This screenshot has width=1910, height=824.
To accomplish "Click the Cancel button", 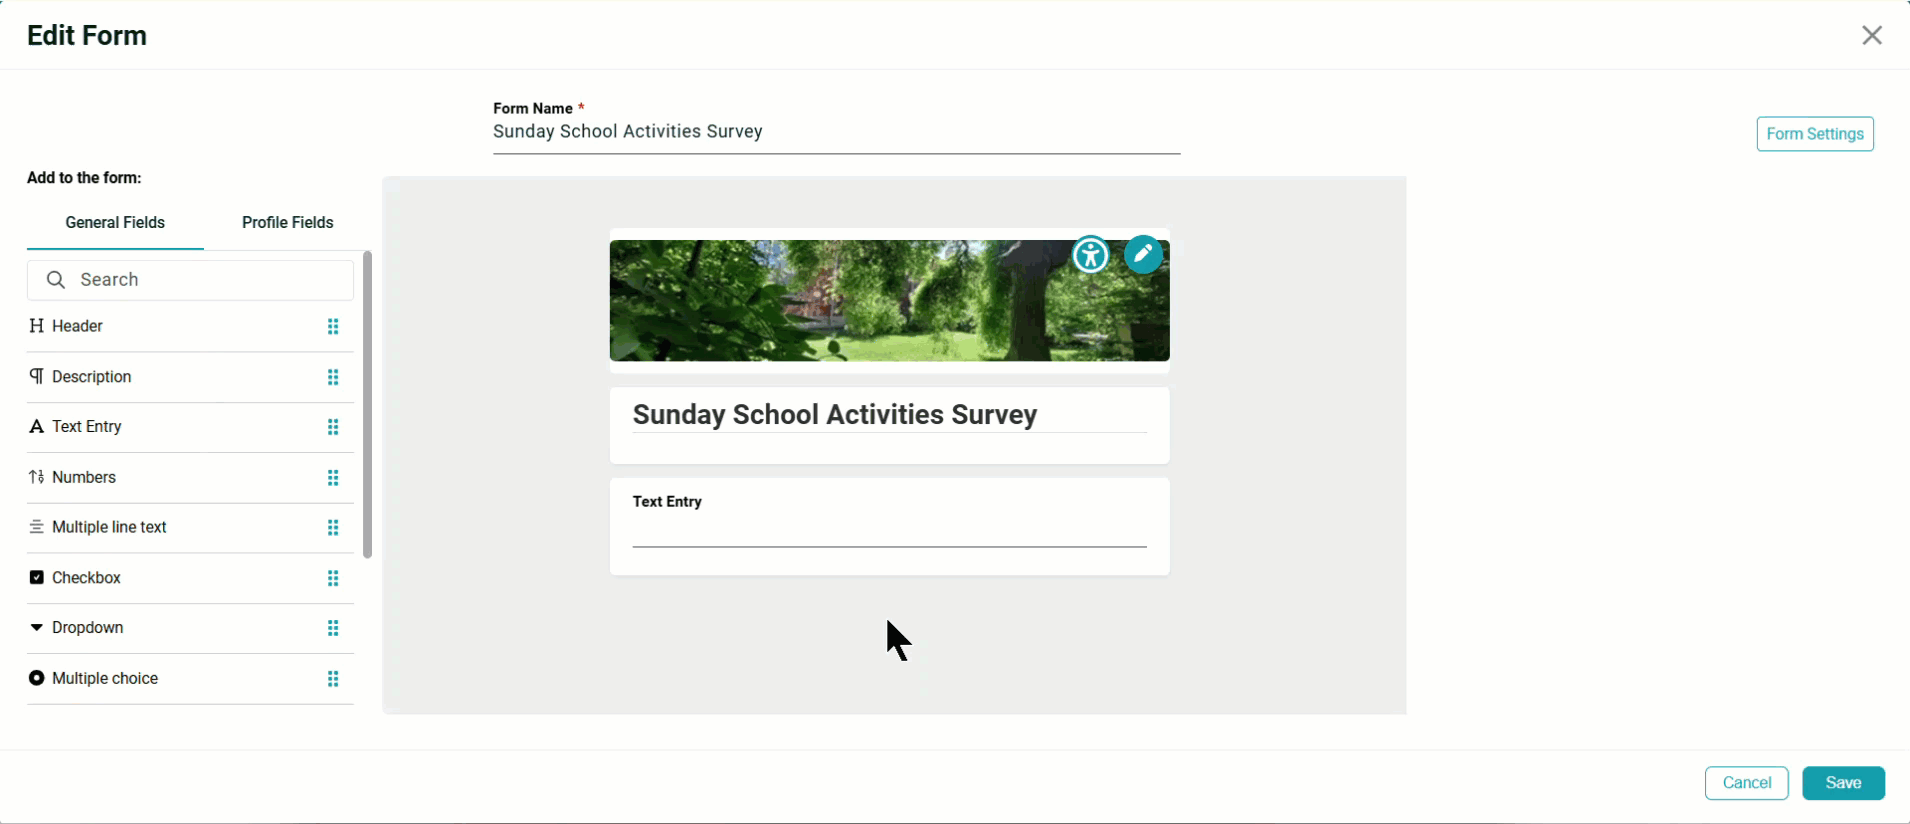I will [x=1746, y=783].
